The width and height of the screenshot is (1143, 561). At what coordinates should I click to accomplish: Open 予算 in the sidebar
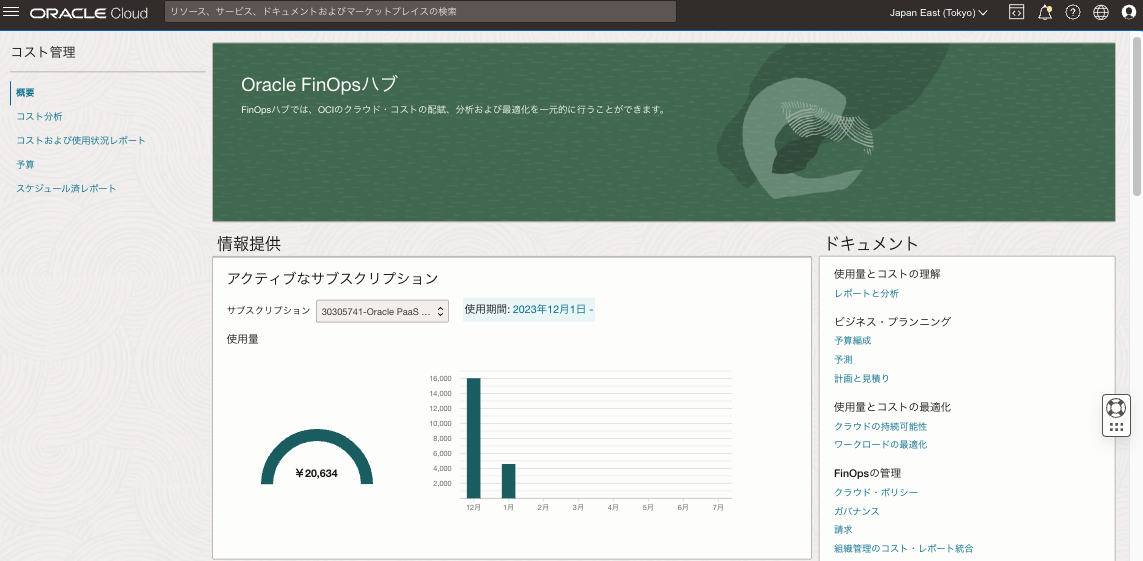tap(26, 165)
